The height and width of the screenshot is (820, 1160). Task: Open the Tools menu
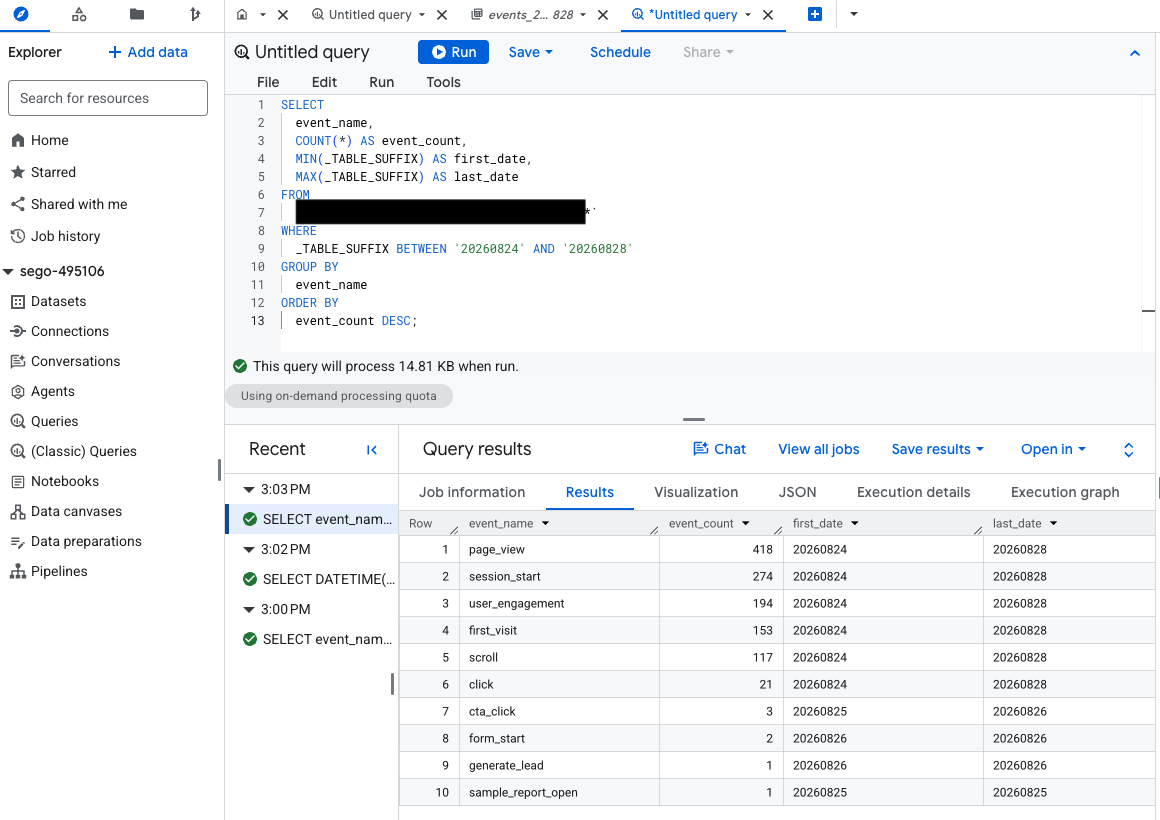pos(443,82)
